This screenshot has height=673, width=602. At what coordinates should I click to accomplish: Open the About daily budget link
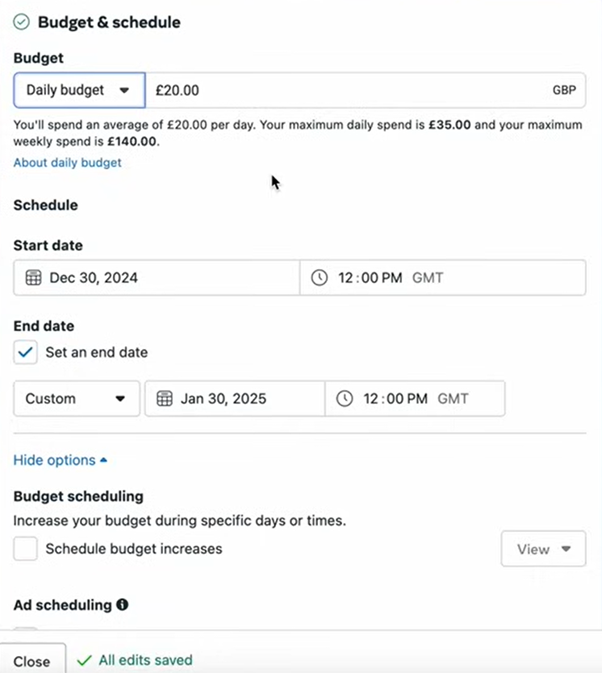pyautogui.click(x=67, y=162)
